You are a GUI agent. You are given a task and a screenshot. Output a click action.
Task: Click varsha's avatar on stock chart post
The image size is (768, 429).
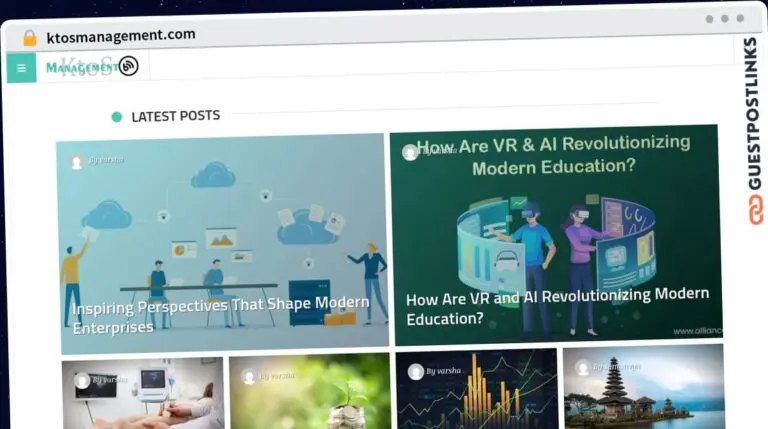416,372
